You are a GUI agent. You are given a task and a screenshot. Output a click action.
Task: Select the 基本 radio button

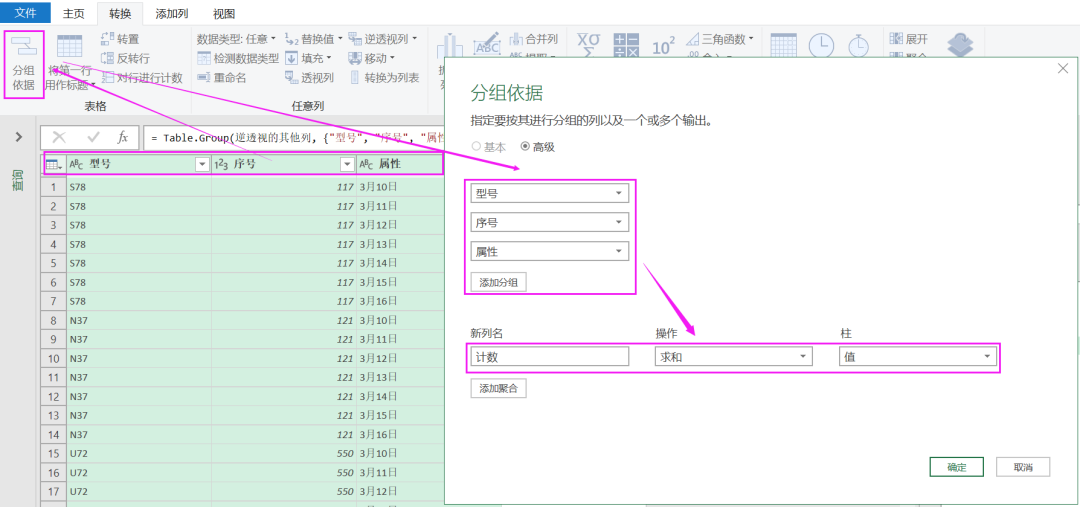coord(476,147)
